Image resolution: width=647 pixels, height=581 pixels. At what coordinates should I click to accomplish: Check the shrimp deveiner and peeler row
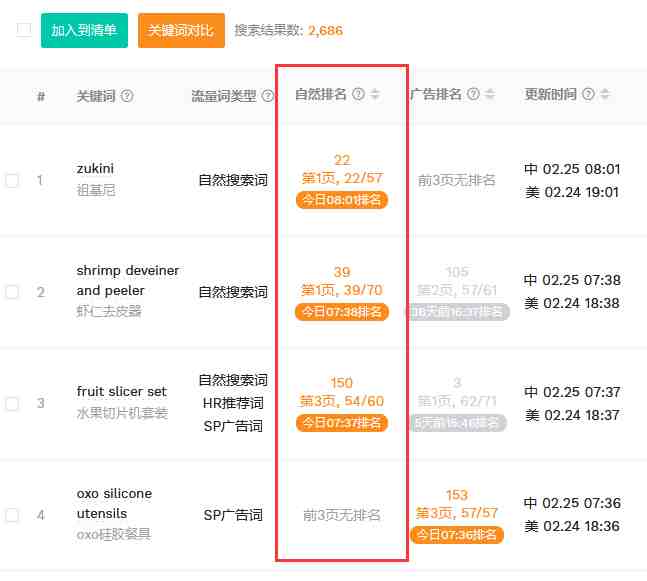[x=12, y=292]
